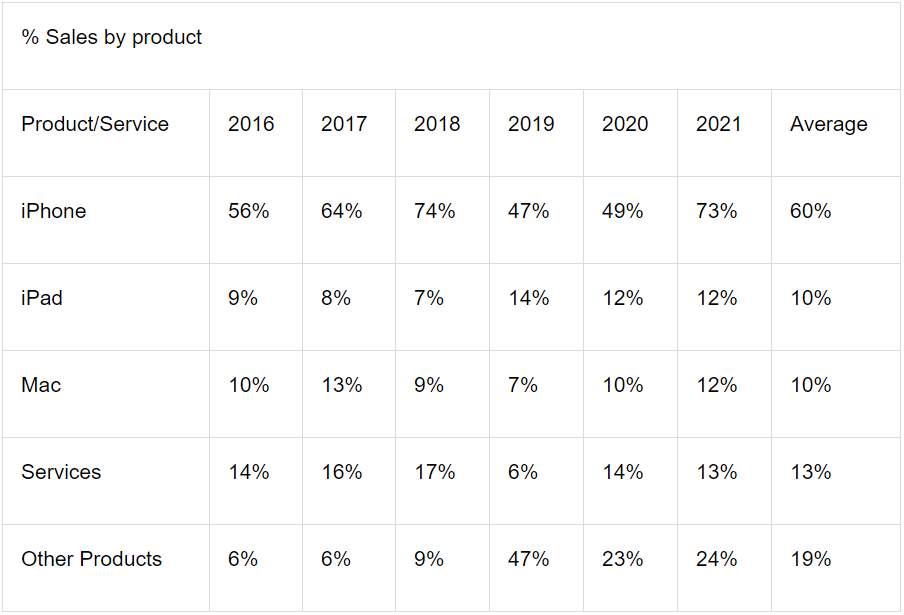This screenshot has width=904, height=615.
Task: Select iPhone's average cell showing 60%
Action: (811, 212)
